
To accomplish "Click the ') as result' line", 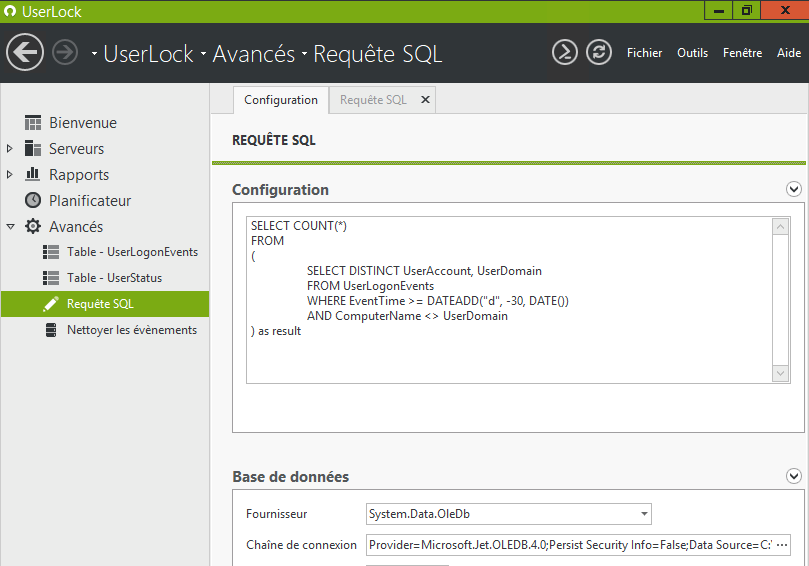I will click(x=276, y=331).
